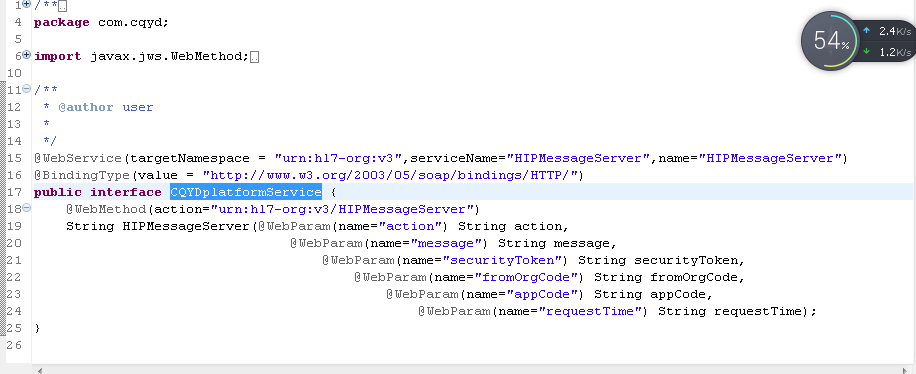Click the public keyword on line 17
Screen dimensions: 916x374
57,192
